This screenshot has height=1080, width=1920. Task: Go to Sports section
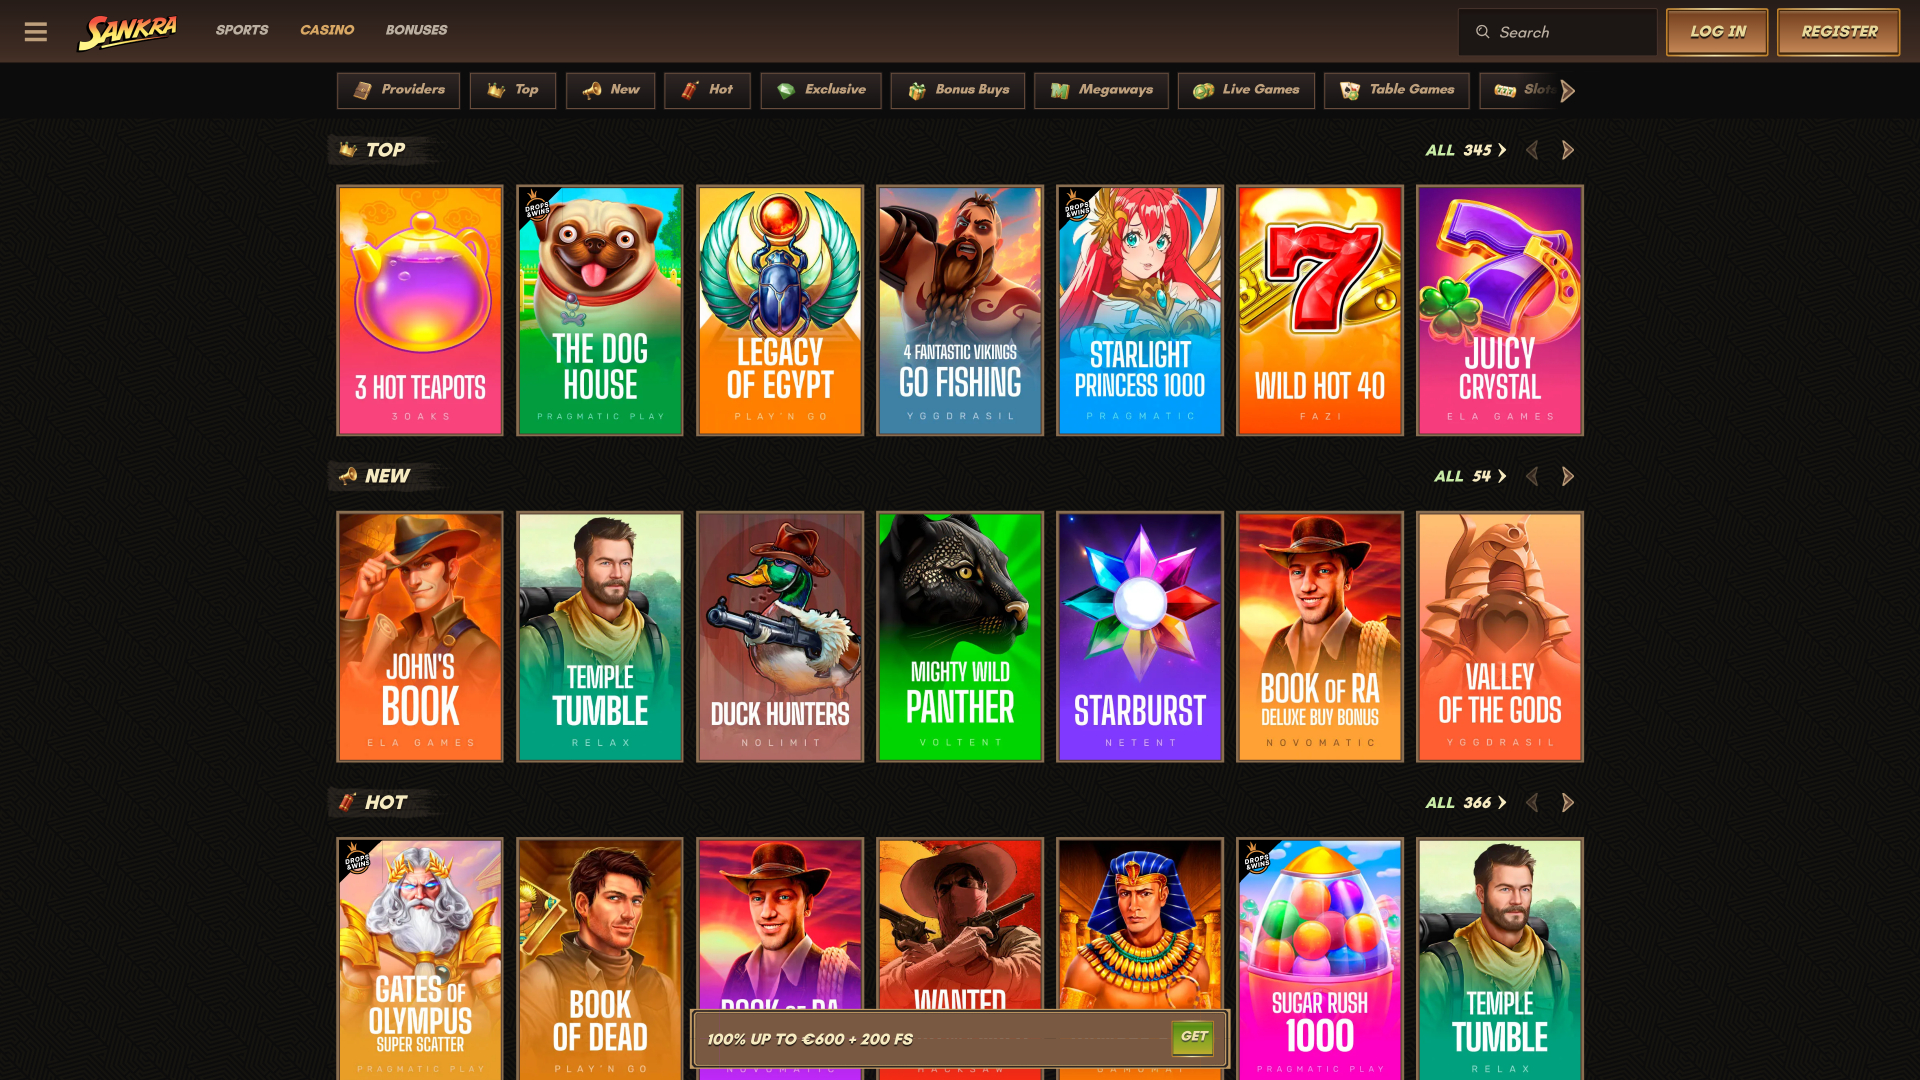click(x=242, y=30)
